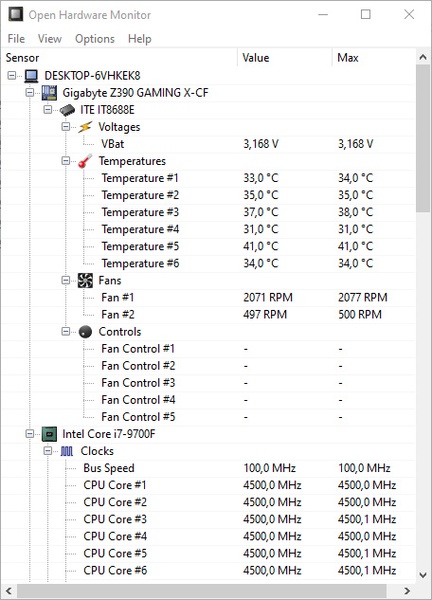The width and height of the screenshot is (432, 600).
Task: Collapse the Temperatures group
Action: pos(66,161)
